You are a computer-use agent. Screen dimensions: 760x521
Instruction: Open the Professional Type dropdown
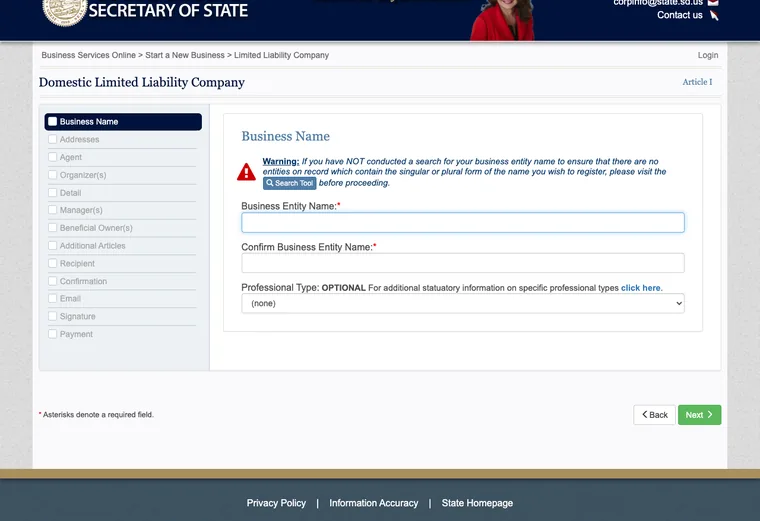(x=463, y=303)
